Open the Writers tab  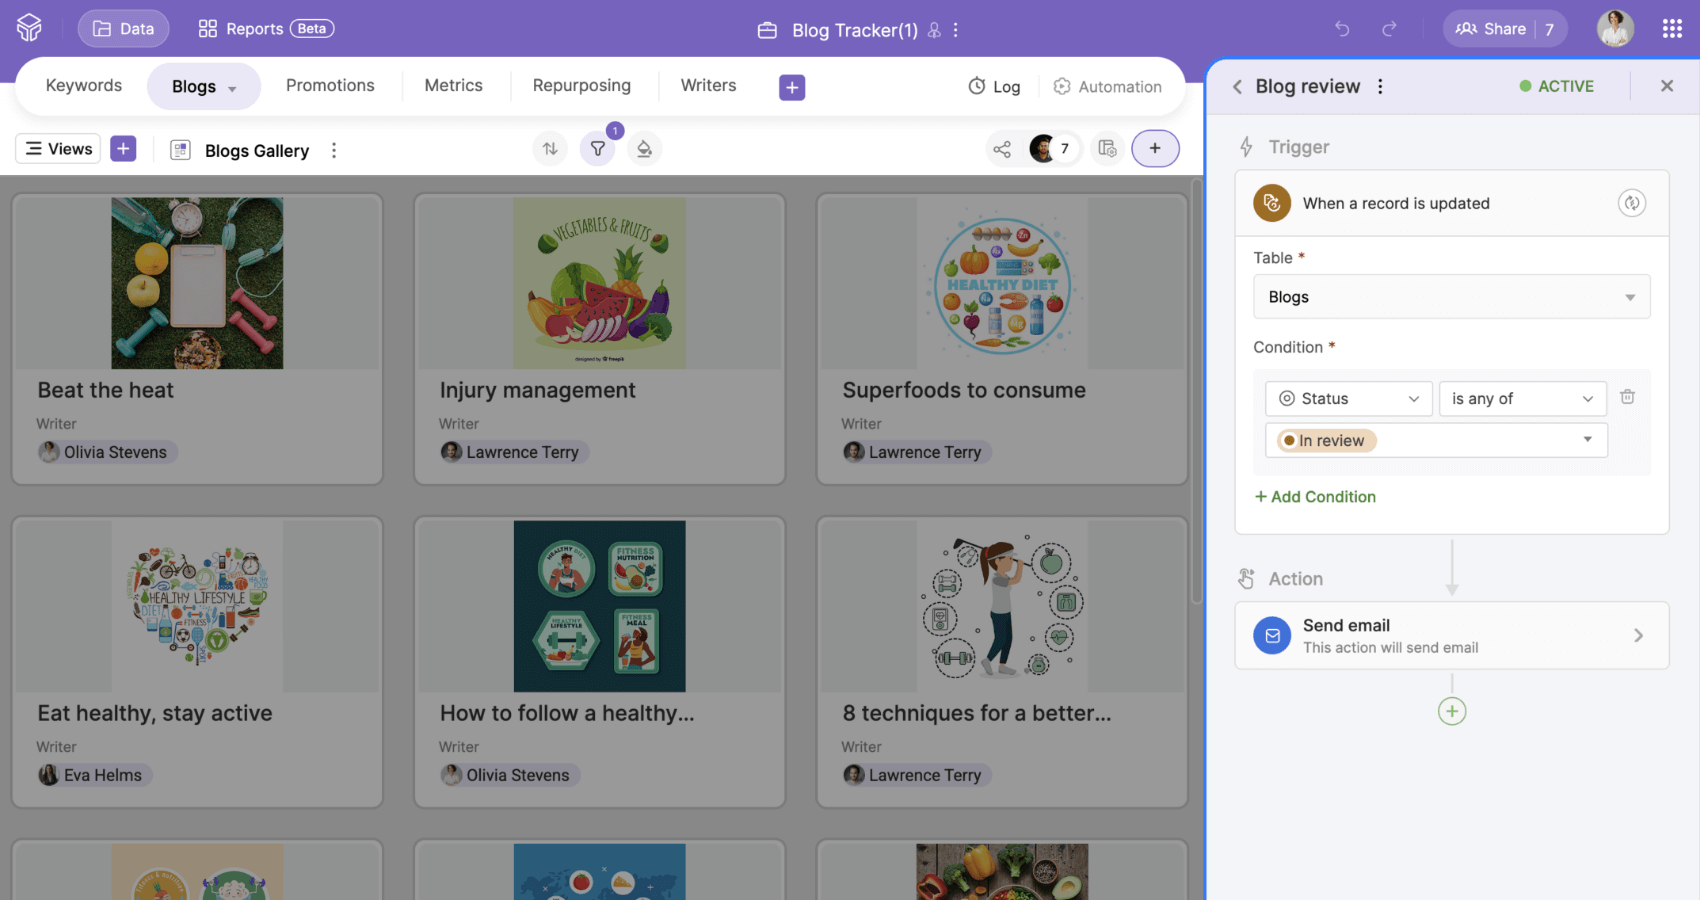pos(708,86)
